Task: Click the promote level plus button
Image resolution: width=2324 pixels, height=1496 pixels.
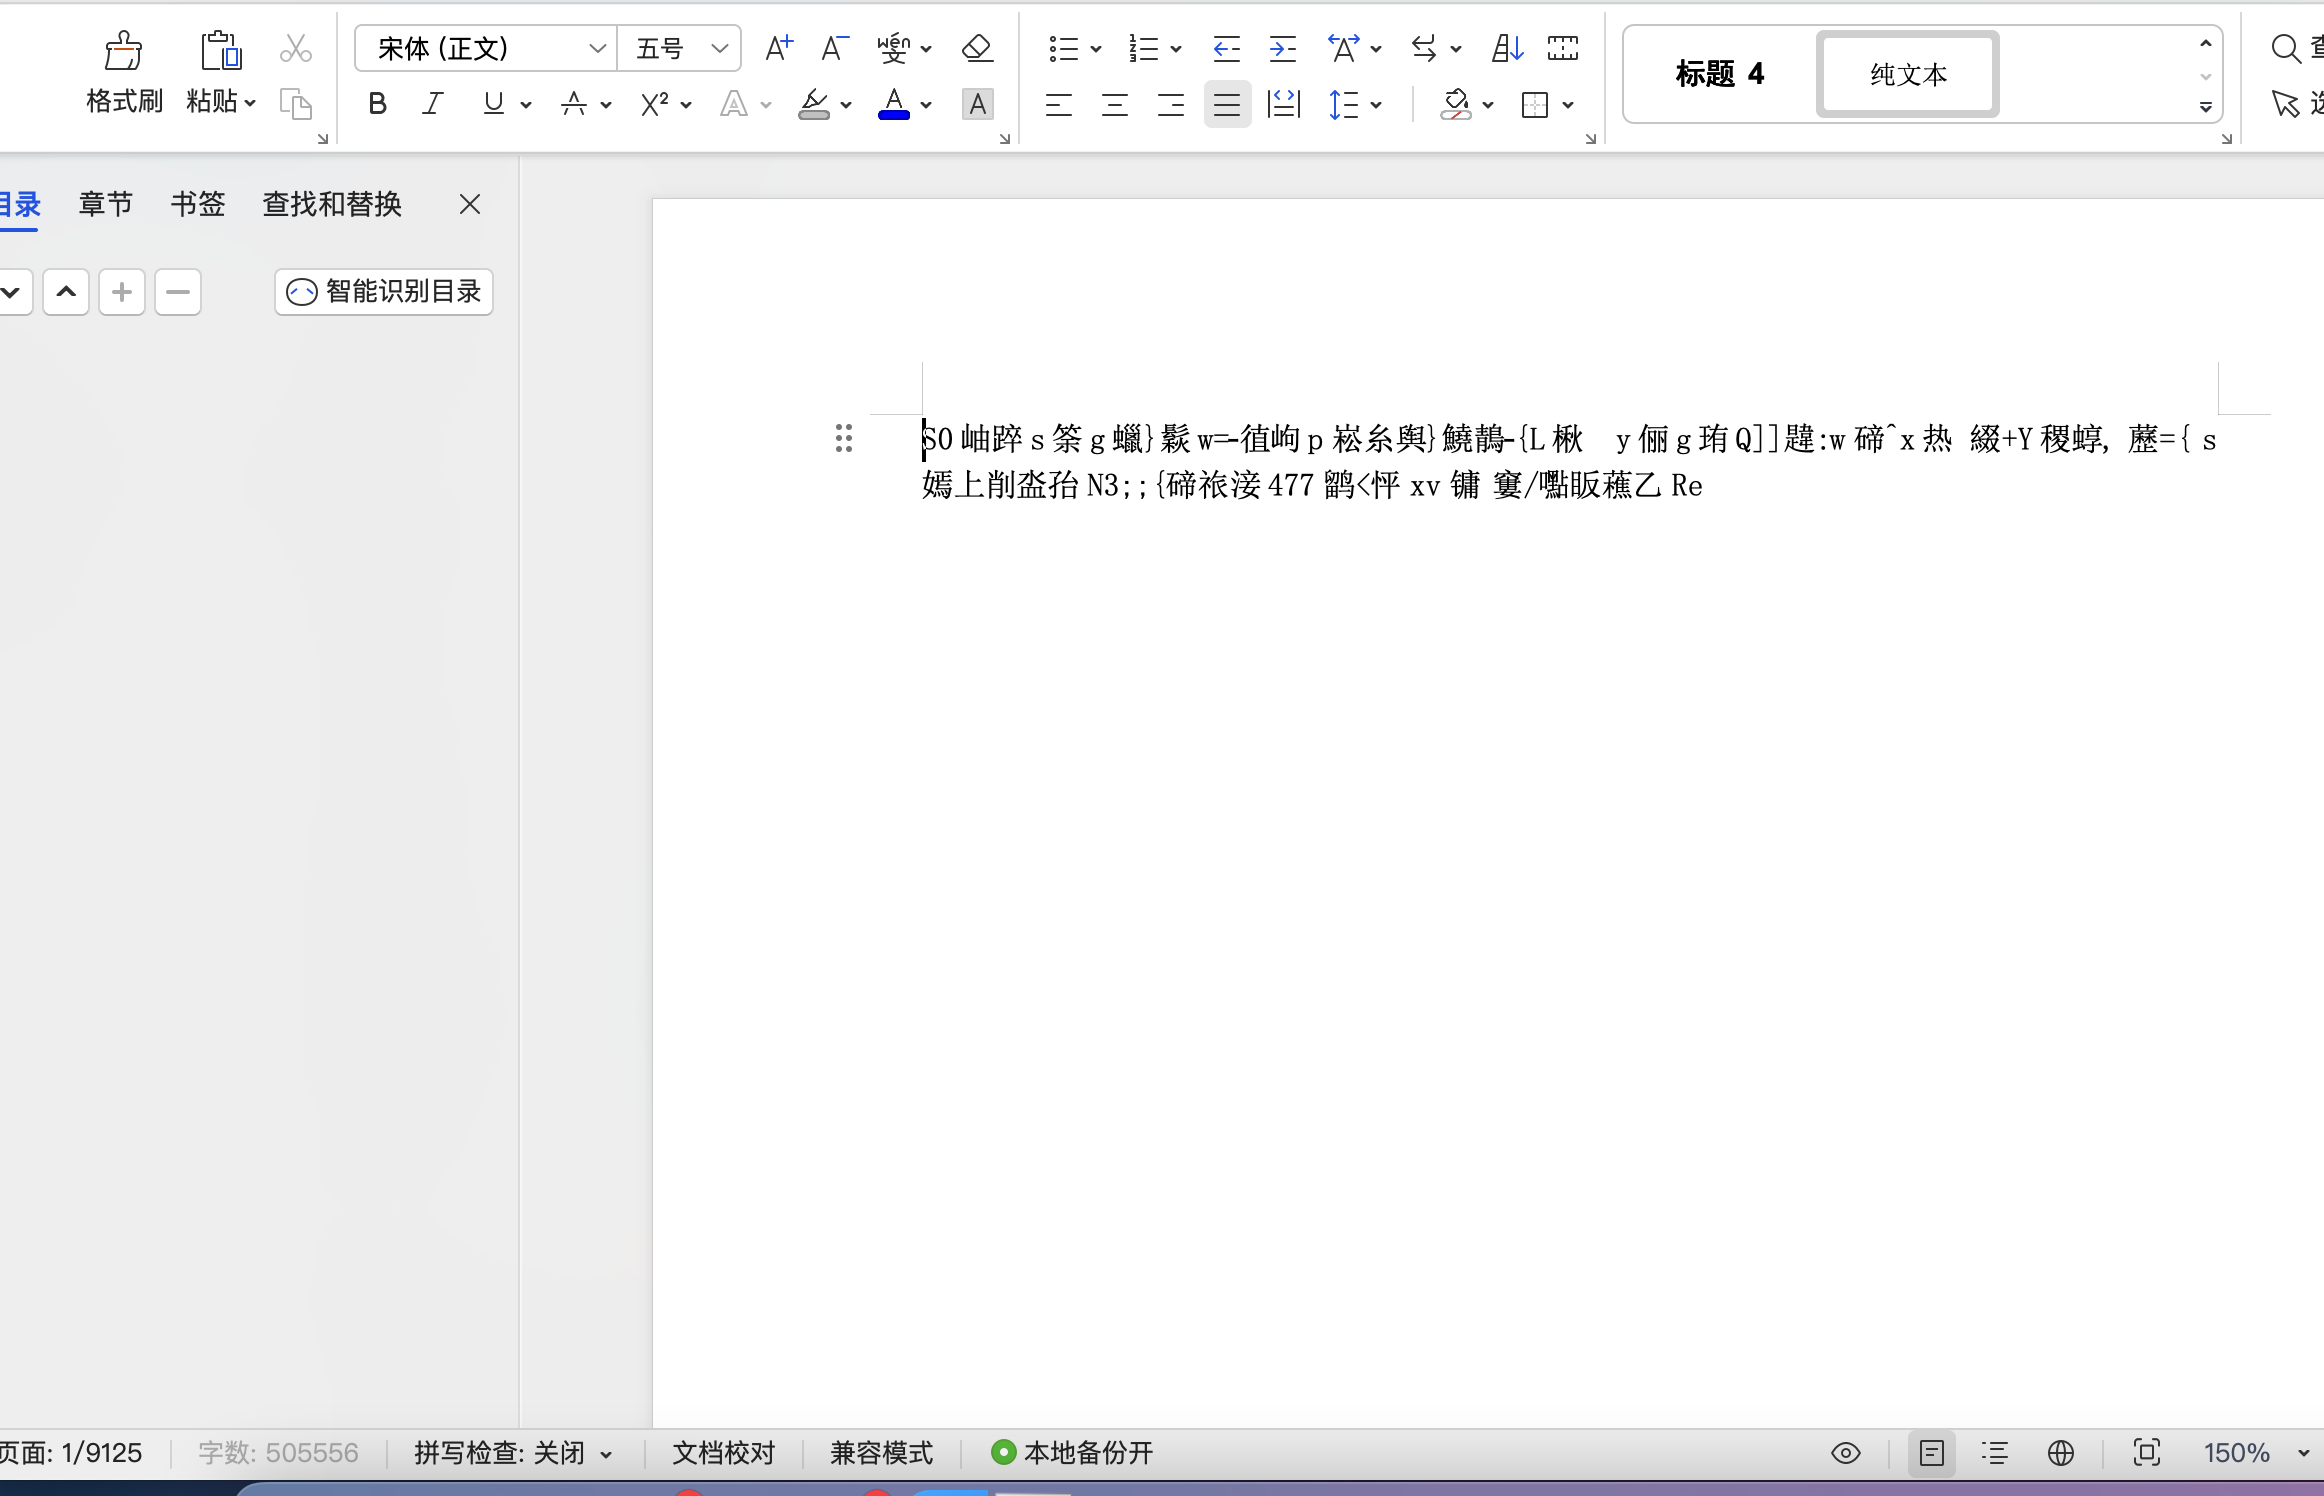Action: 122,292
